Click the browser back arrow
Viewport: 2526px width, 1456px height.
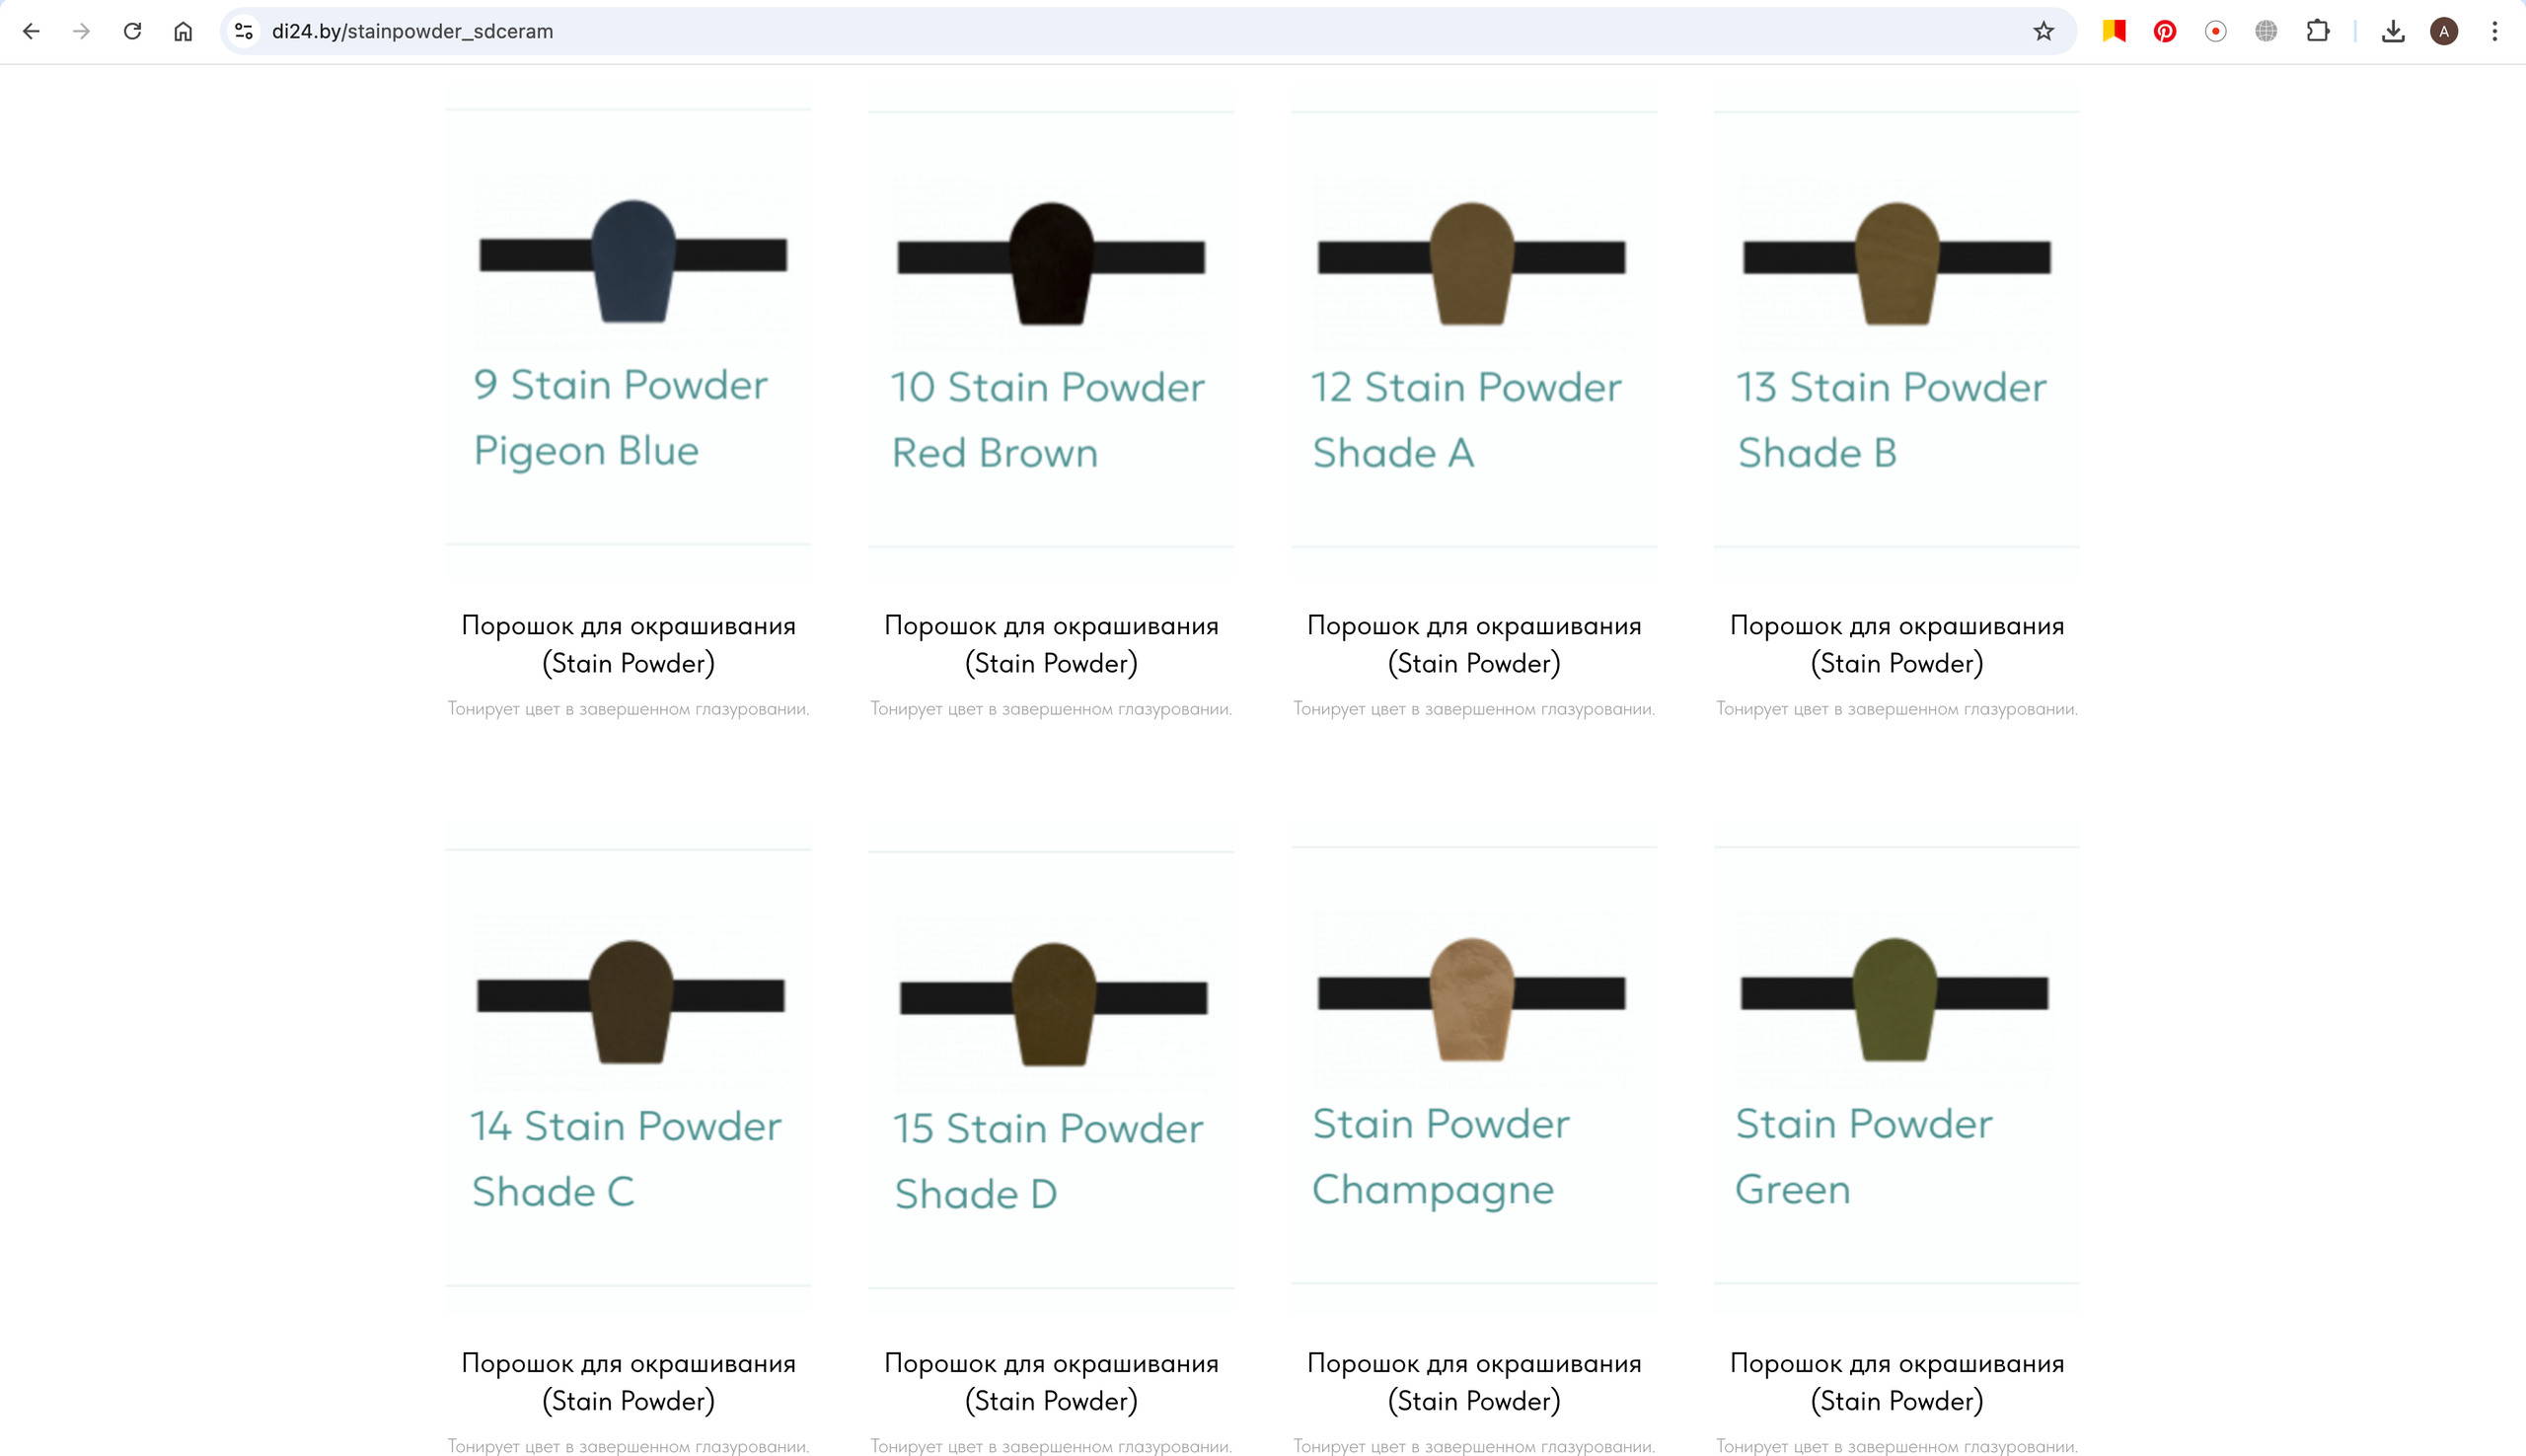(31, 31)
